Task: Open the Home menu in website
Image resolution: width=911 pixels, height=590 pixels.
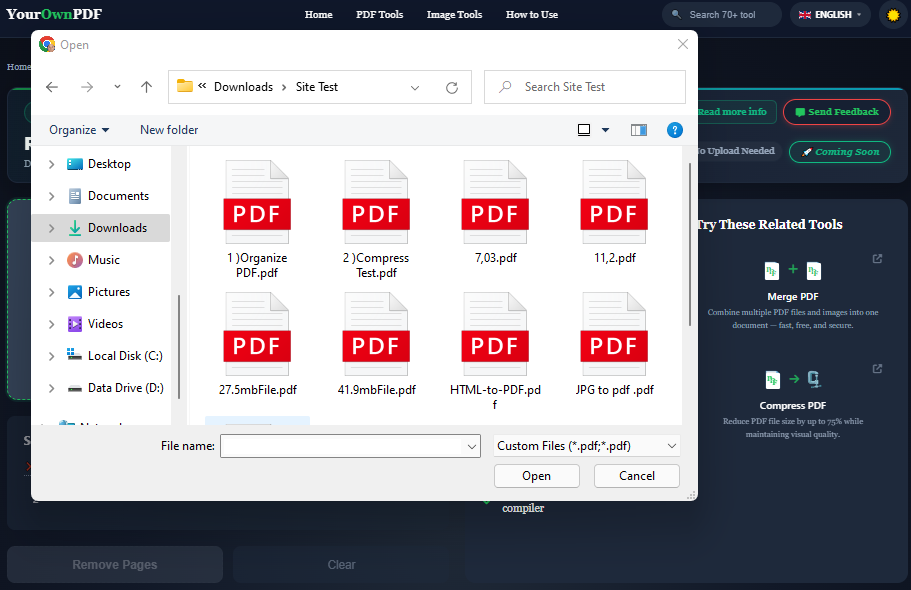Action: [318, 15]
